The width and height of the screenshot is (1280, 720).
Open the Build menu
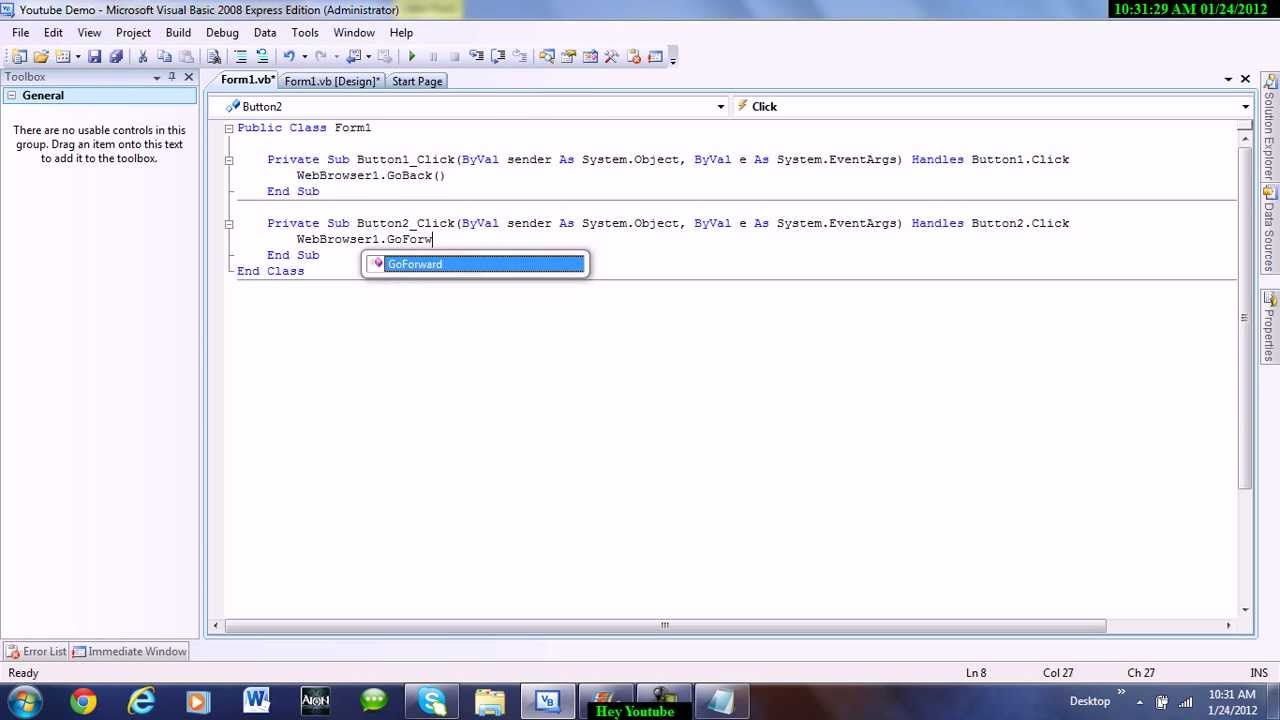coord(178,33)
